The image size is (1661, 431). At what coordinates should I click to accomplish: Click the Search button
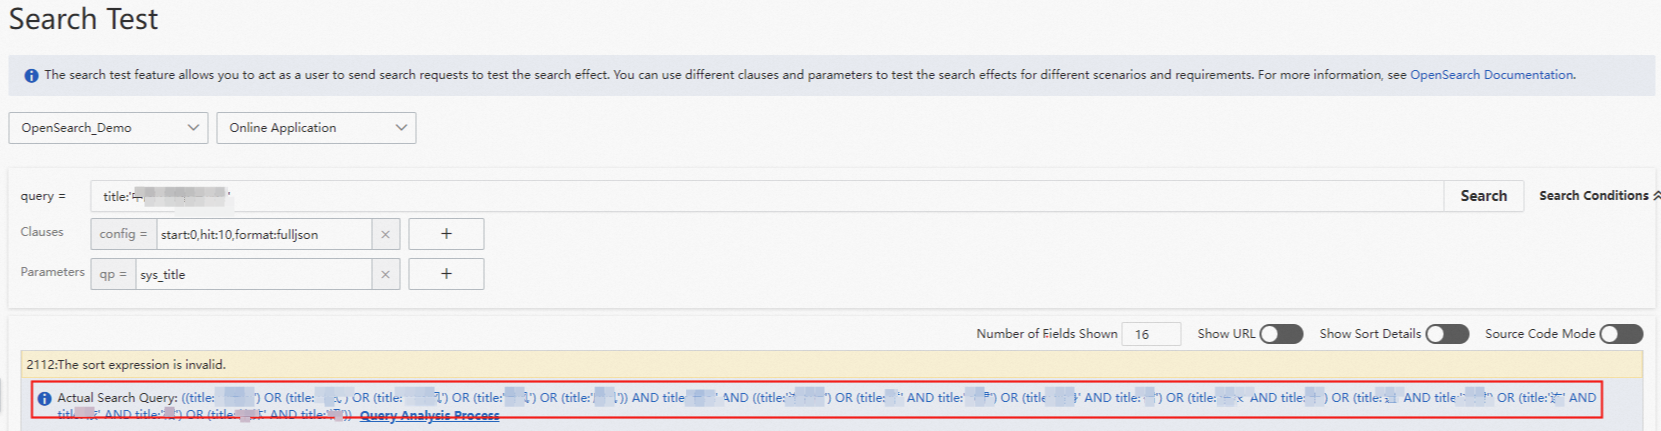click(1483, 196)
